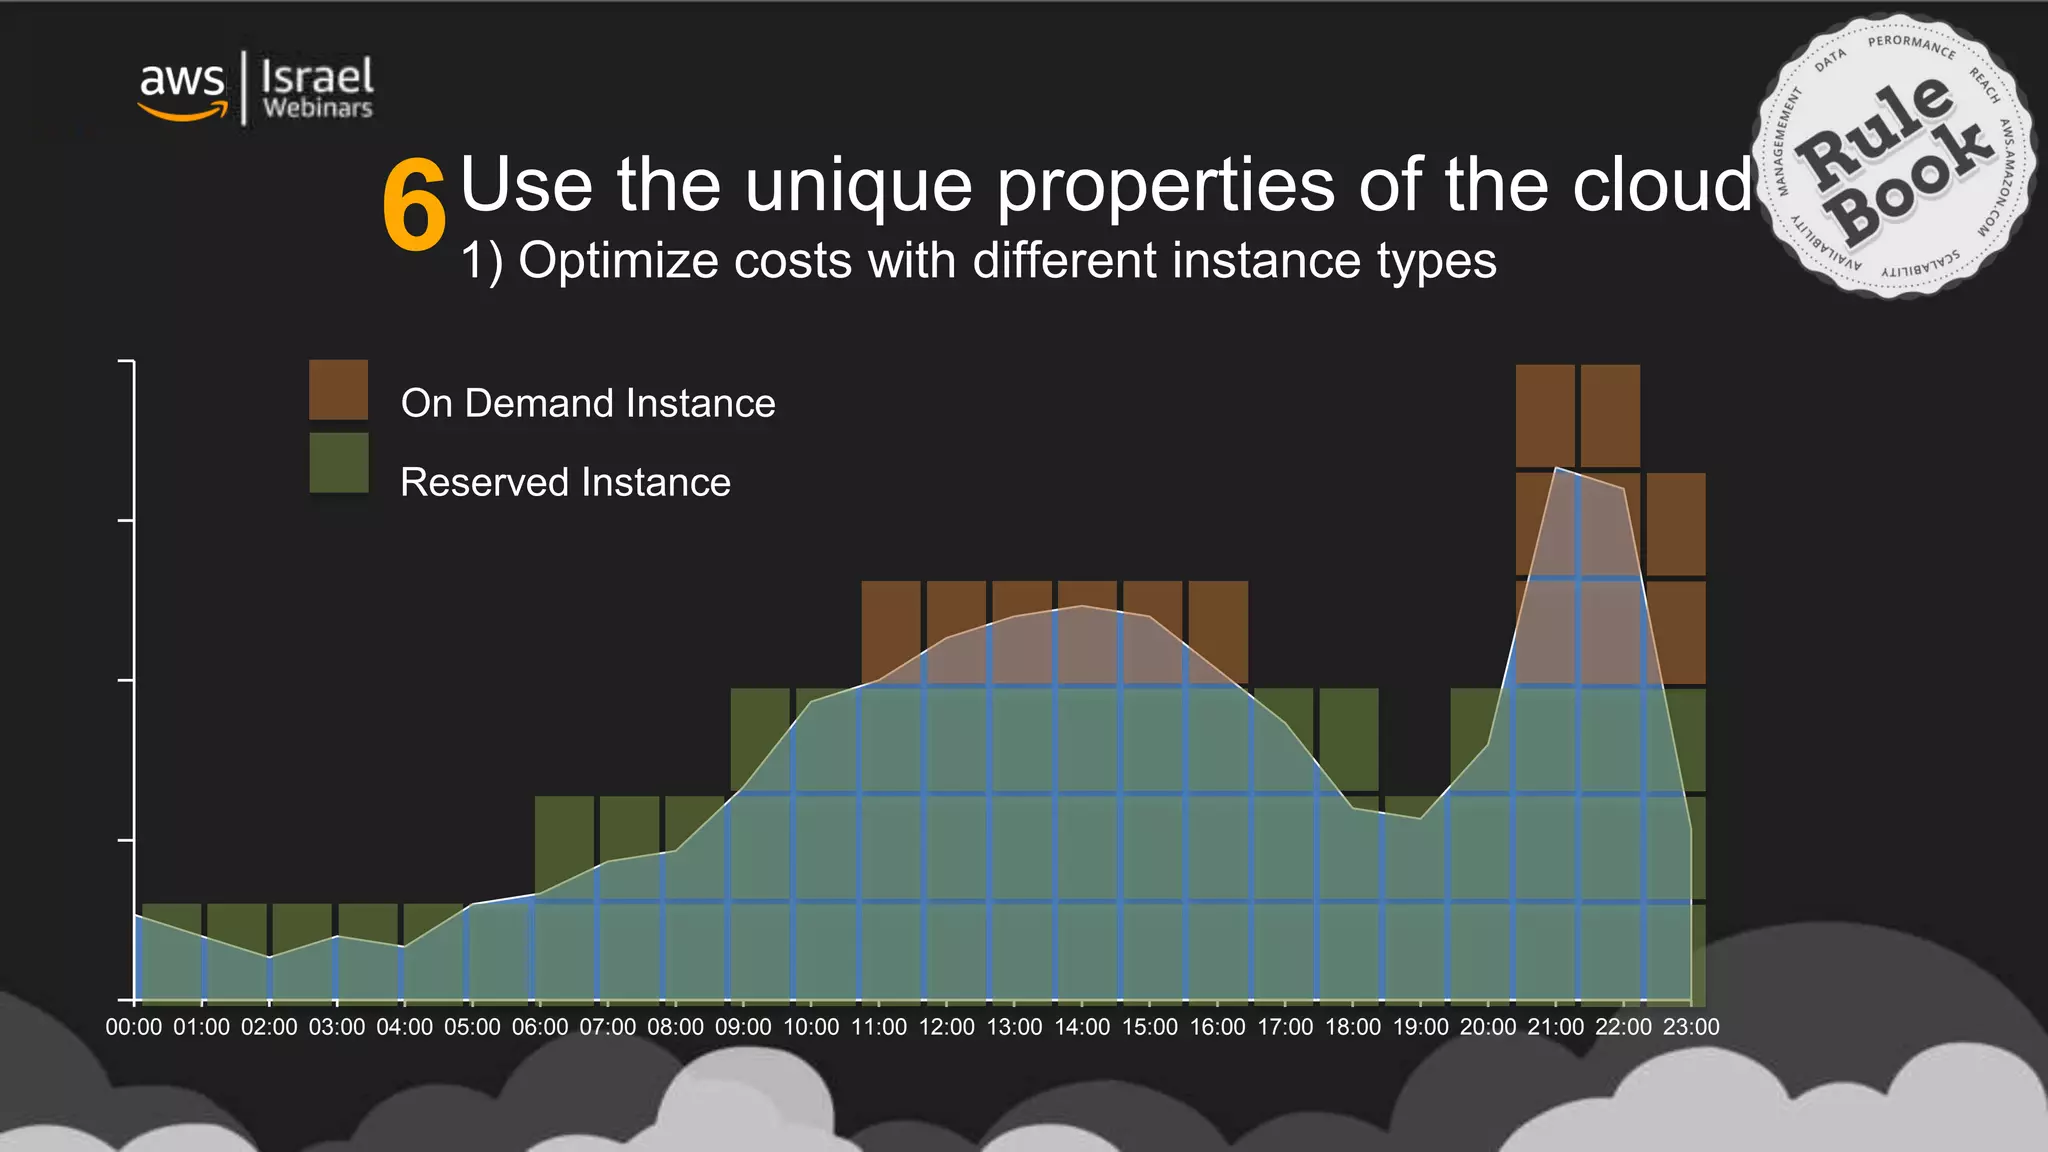The width and height of the screenshot is (2048, 1152).
Task: Click the 10:00 axis label
Action: click(x=811, y=1027)
